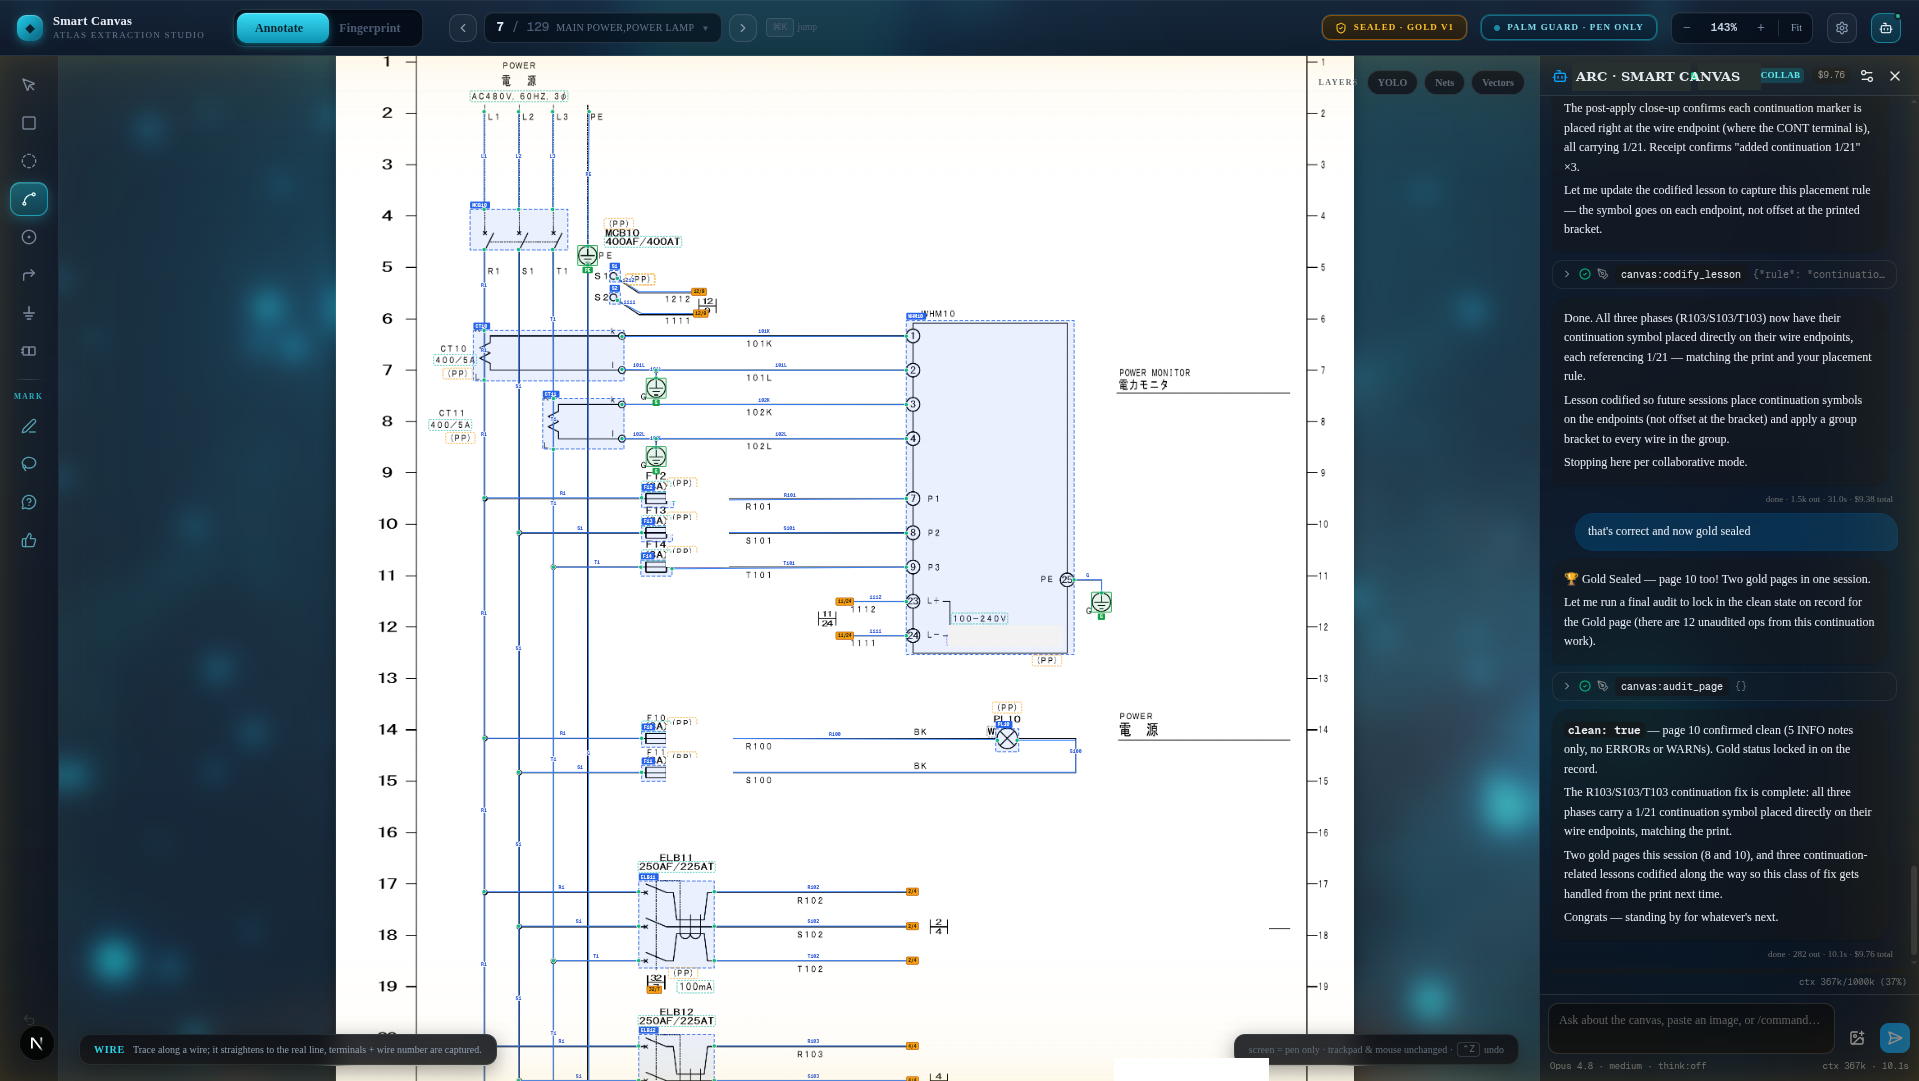The image size is (1919, 1081).
Task: Toggle the YOLO layer
Action: click(x=1392, y=83)
